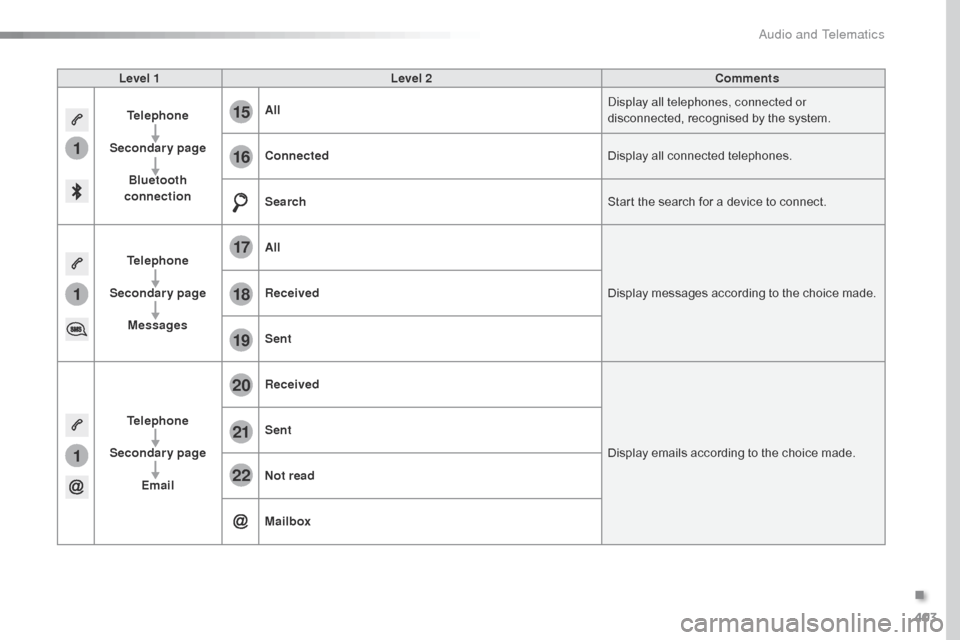Image resolution: width=960 pixels, height=640 pixels.
Task: Select the Bluetooth connection label
Action: (x=157, y=188)
